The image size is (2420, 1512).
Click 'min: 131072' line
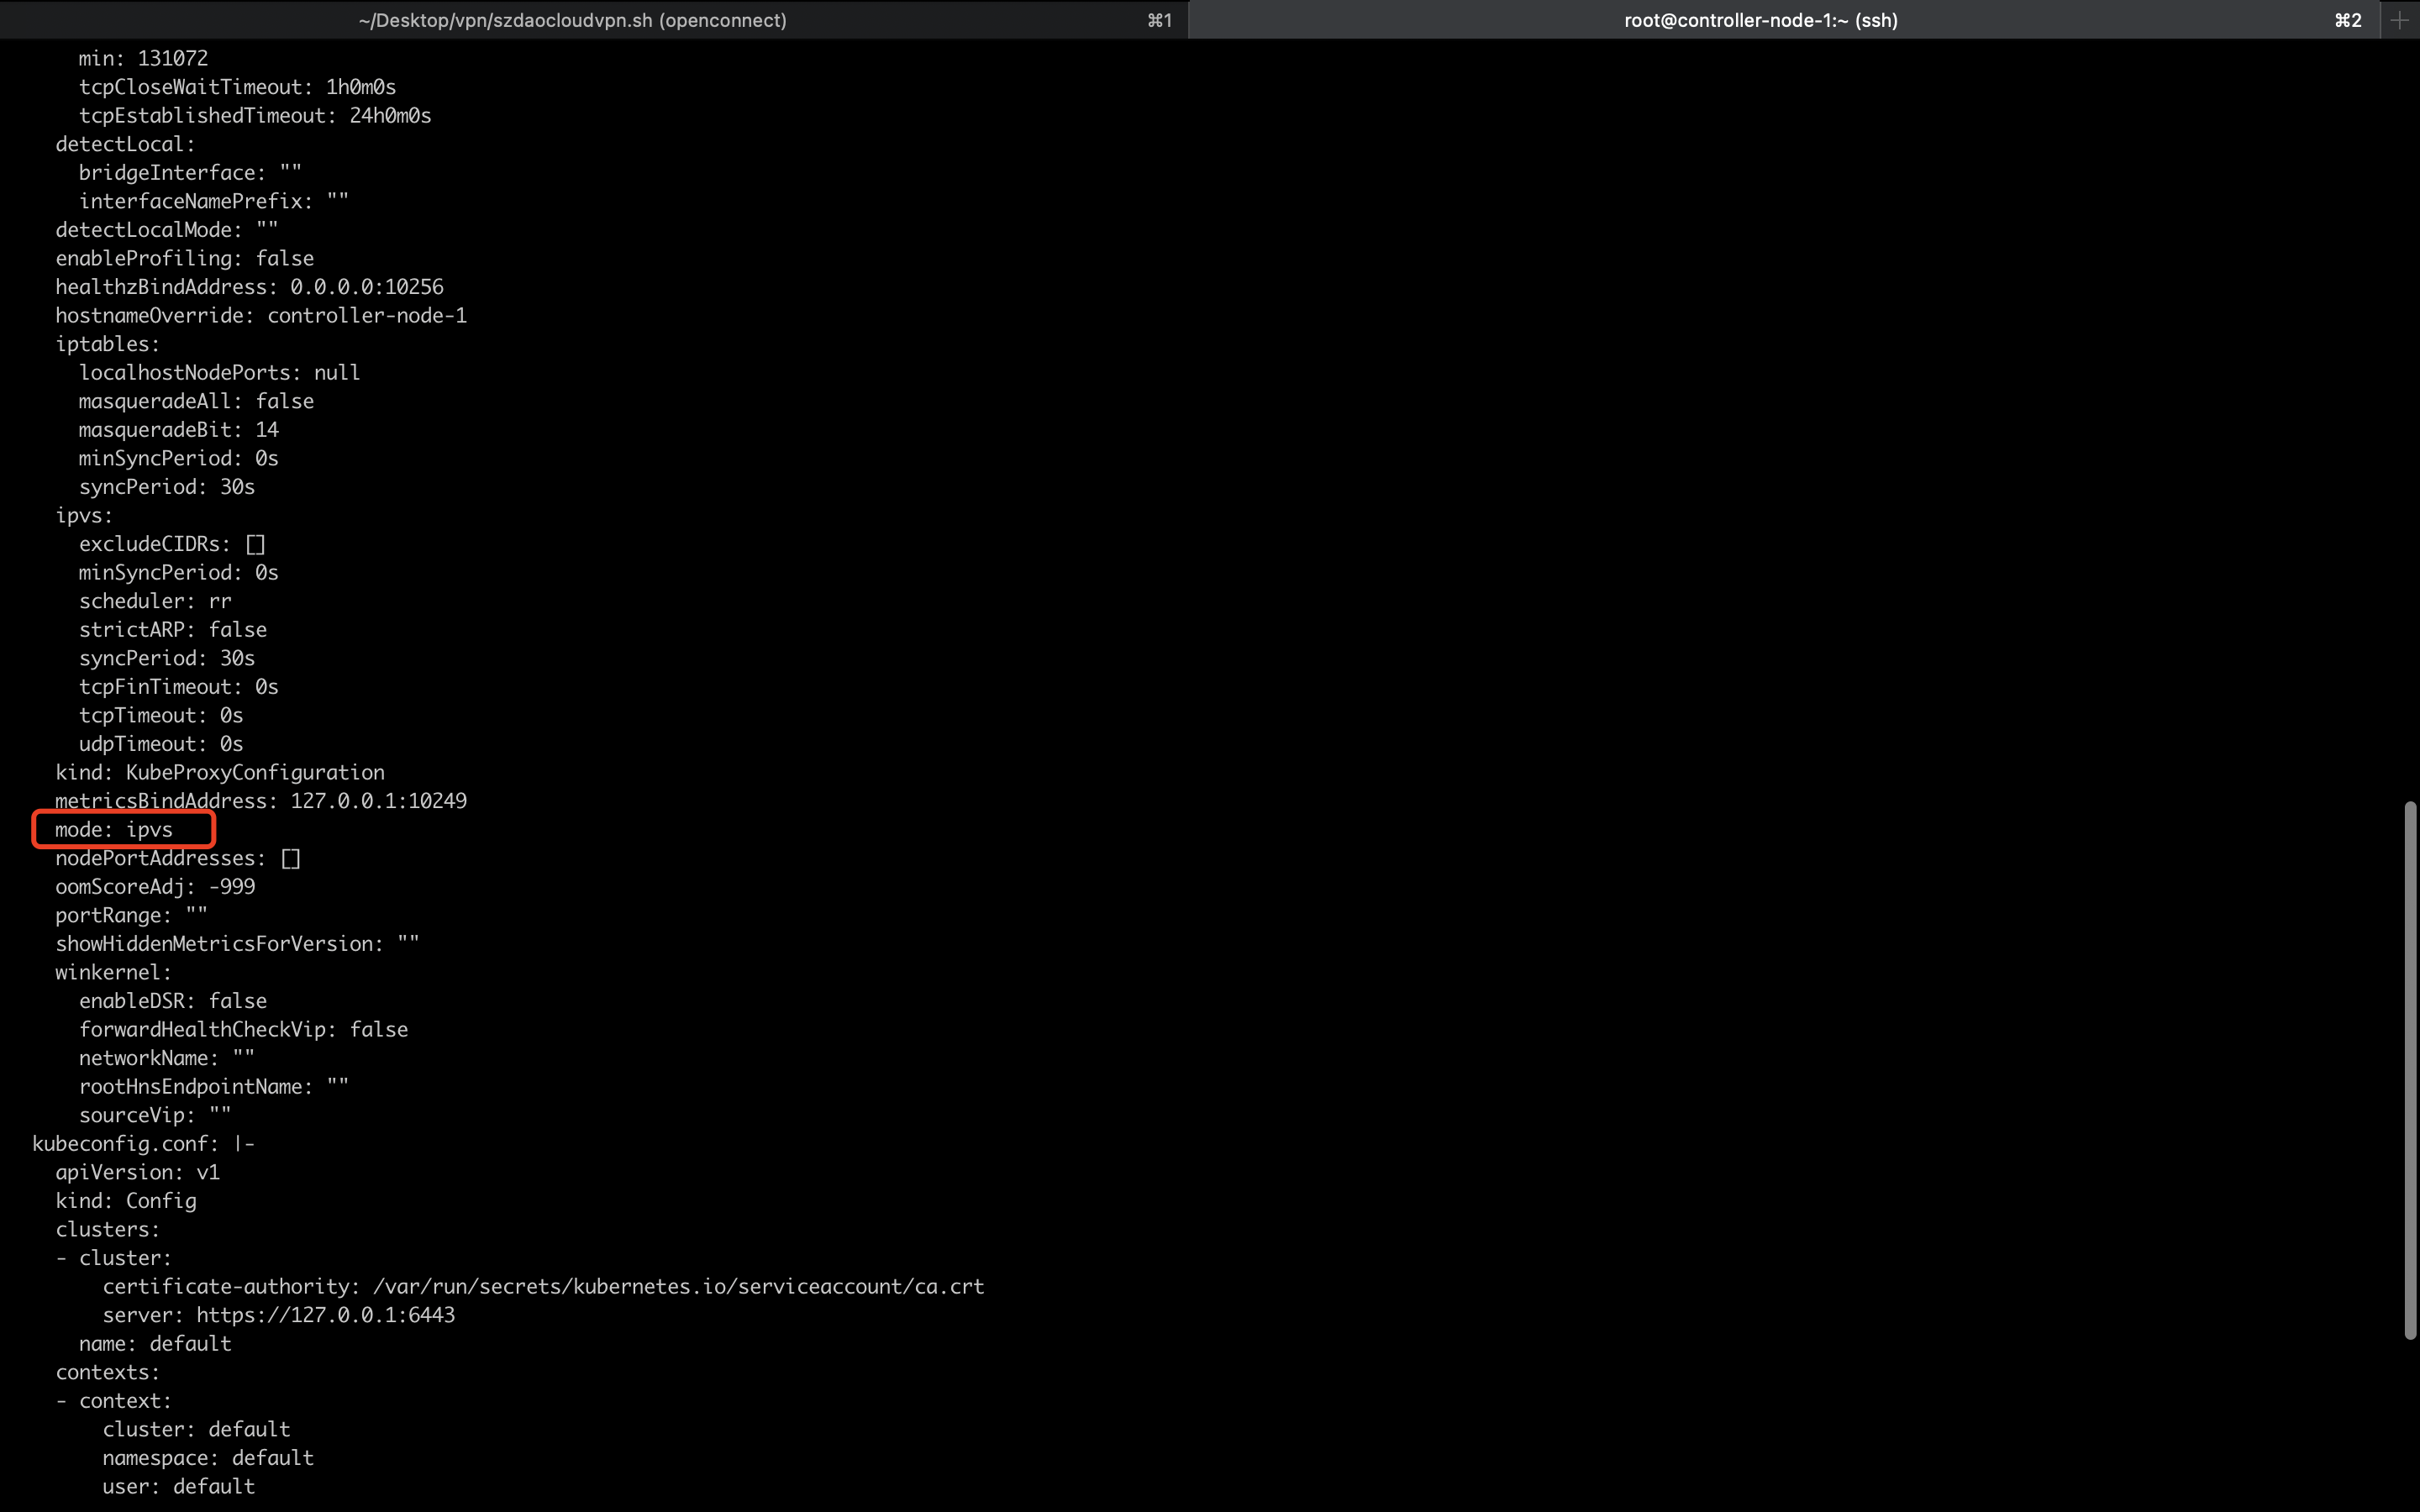click(144, 58)
